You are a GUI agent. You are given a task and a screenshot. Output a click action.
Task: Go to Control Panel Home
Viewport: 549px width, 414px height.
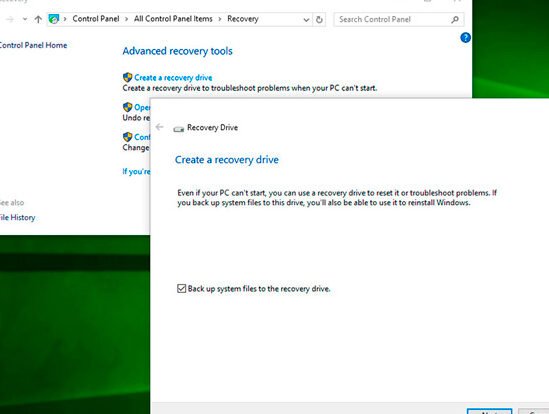33,45
